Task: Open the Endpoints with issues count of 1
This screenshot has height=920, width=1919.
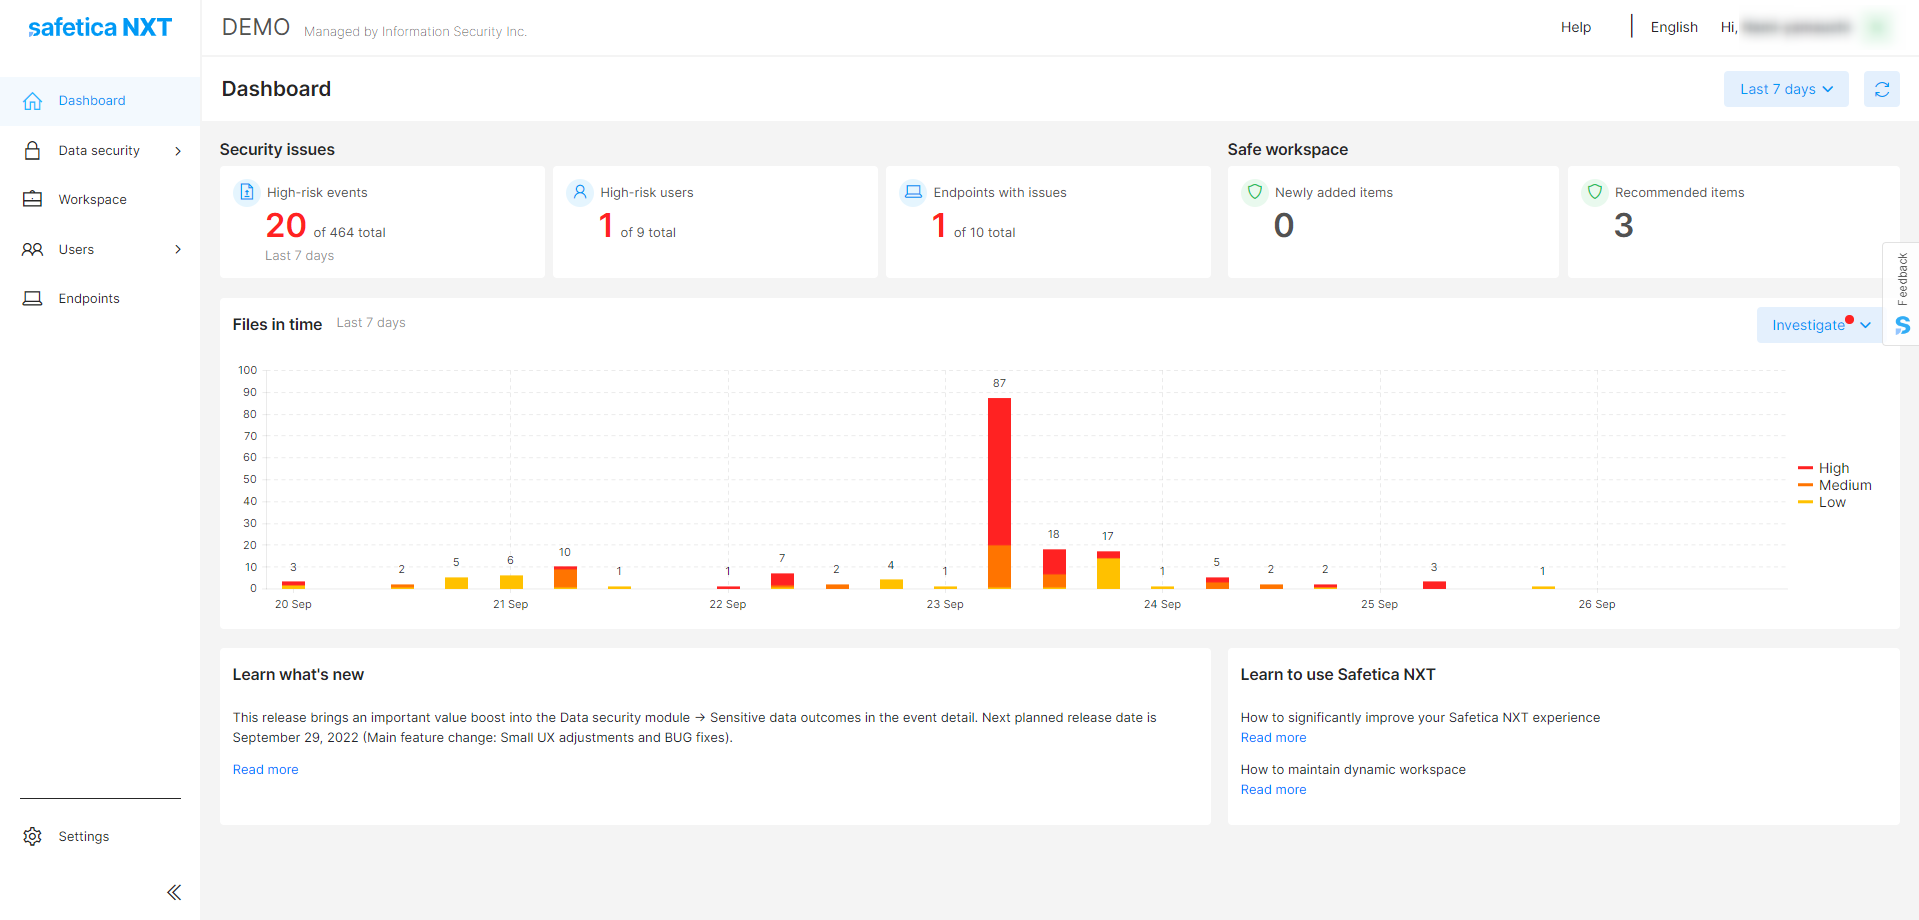Action: coord(939,226)
